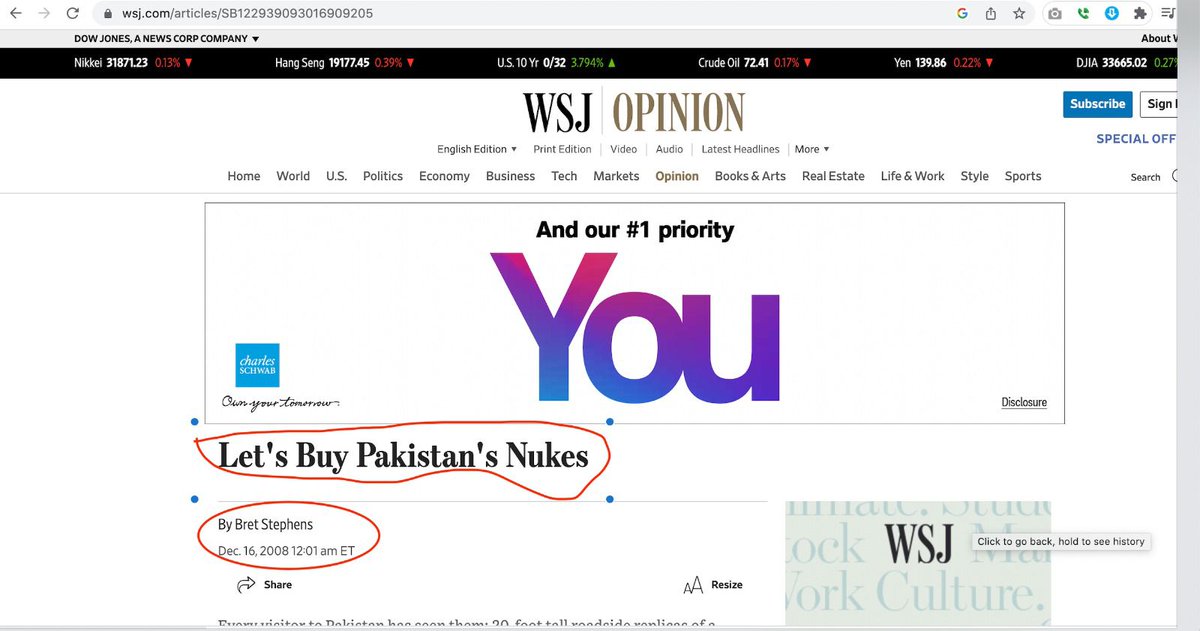Click the DJIA ticker quote

tap(1125, 63)
